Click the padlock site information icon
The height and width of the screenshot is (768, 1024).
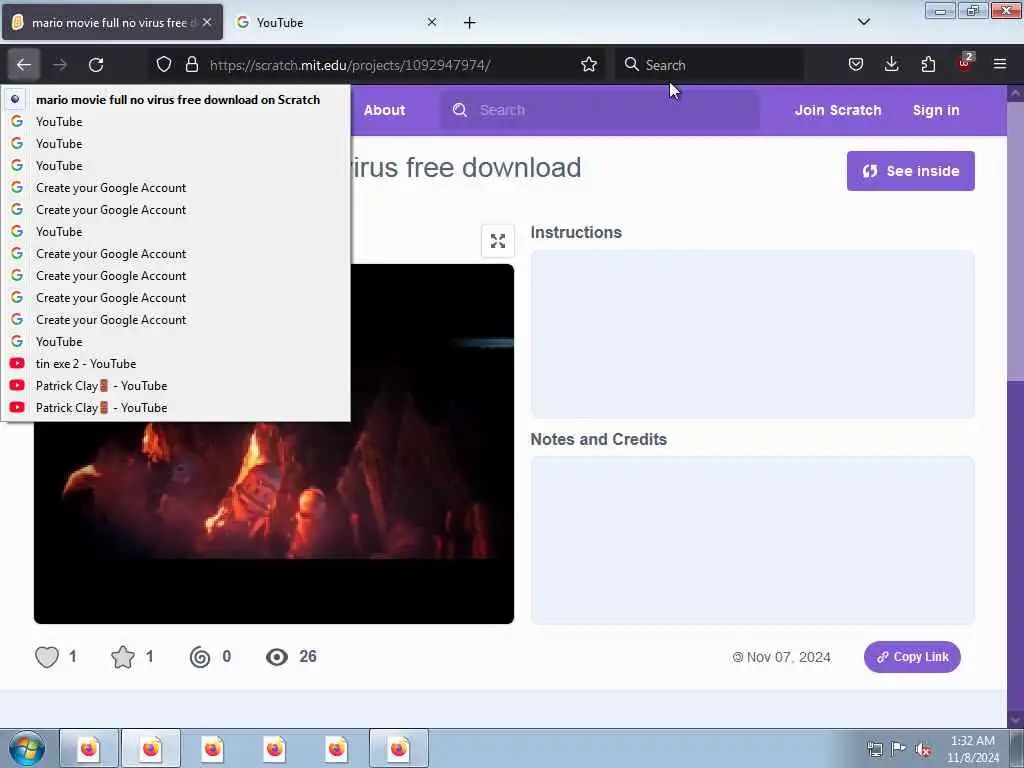191,65
